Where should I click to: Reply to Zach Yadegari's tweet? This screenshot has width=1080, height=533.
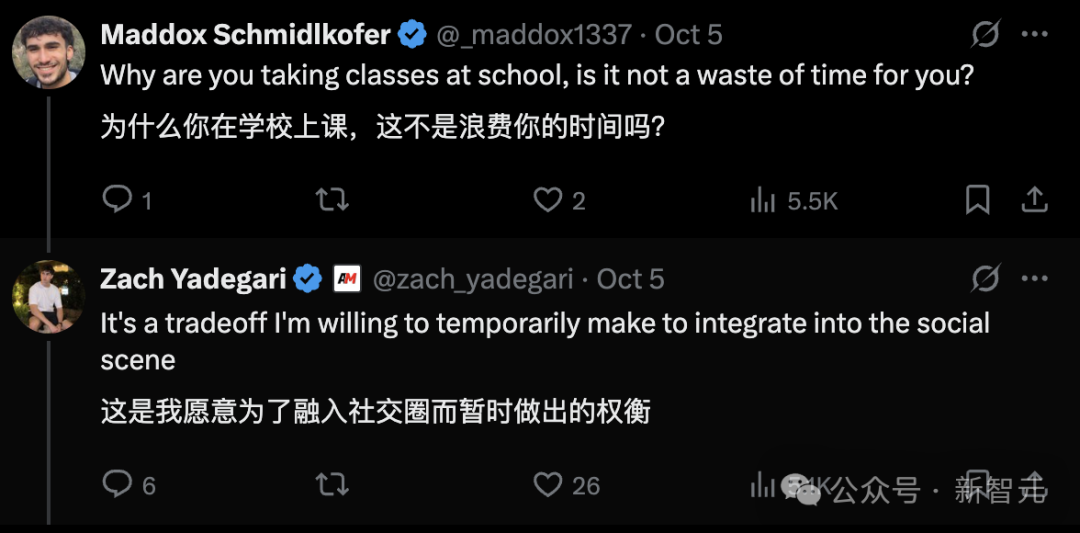pos(118,485)
